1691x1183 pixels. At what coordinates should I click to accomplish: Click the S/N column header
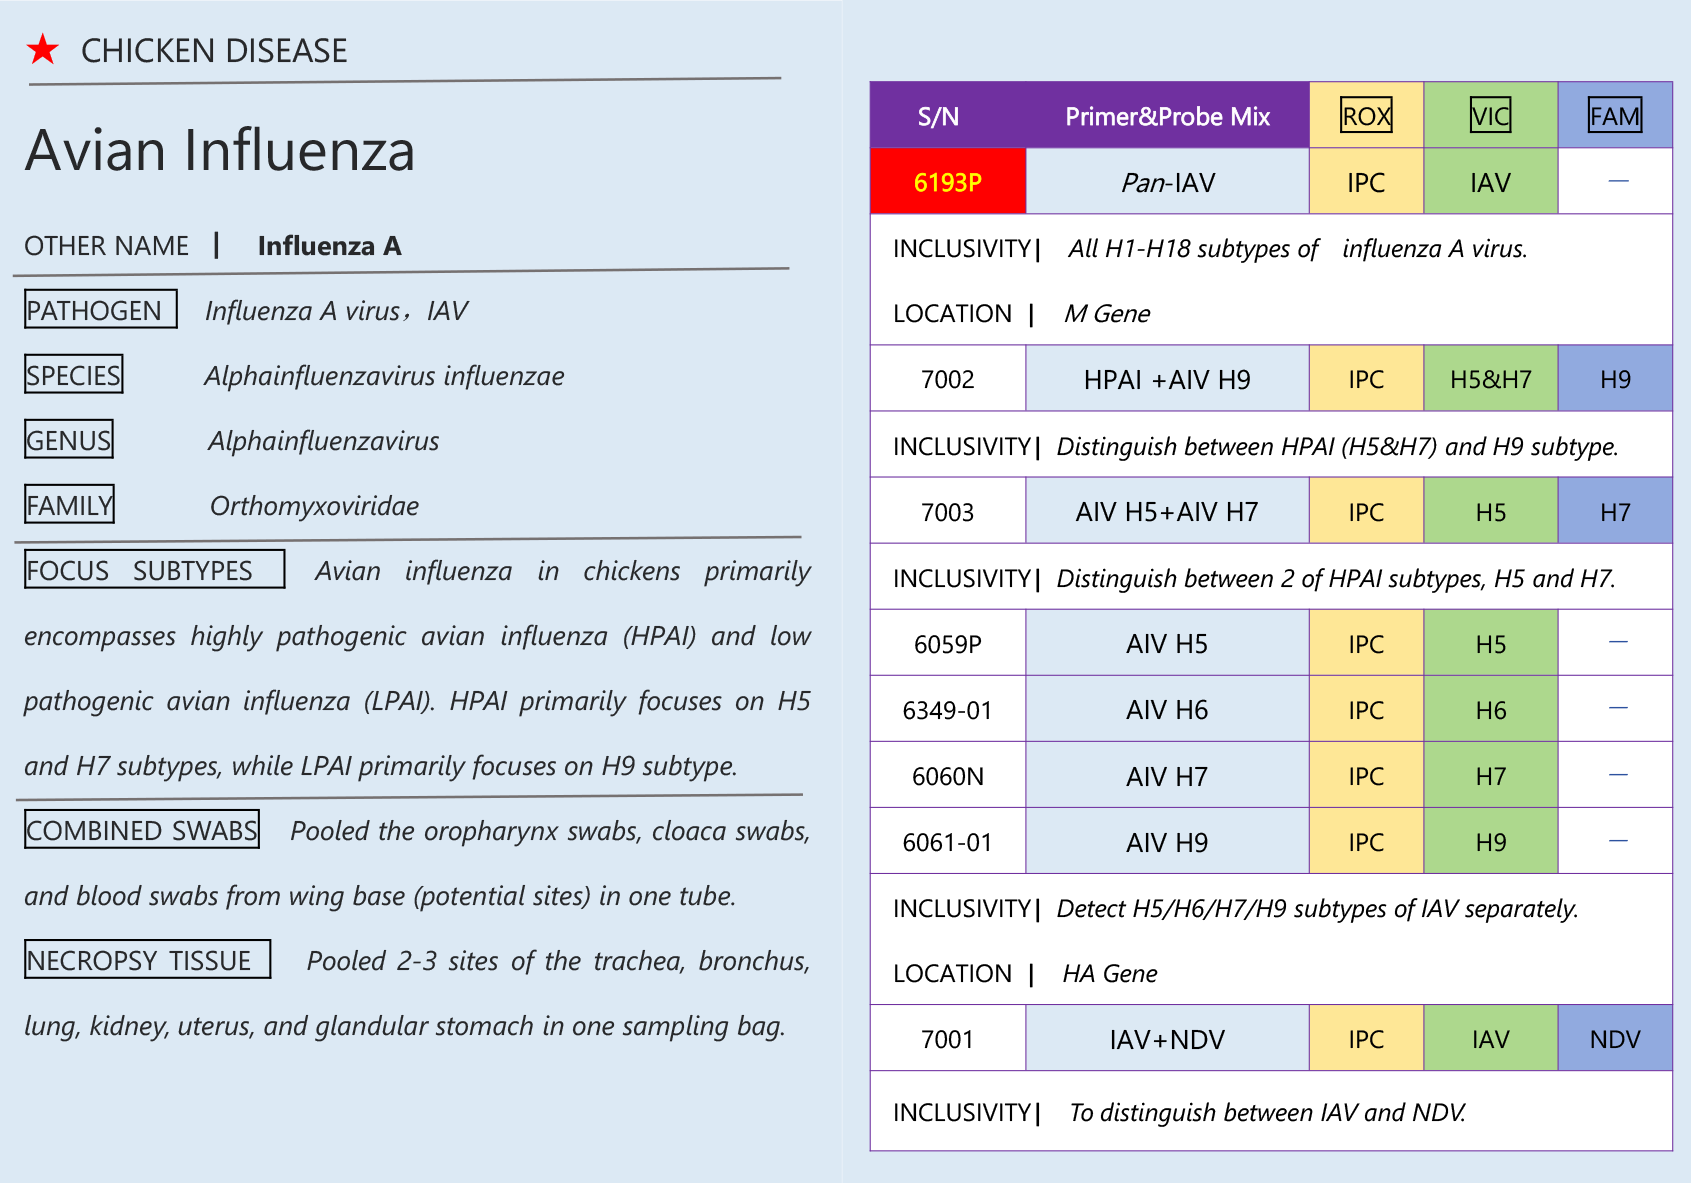(x=938, y=116)
